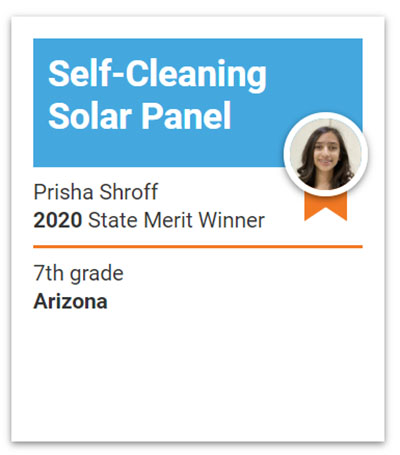
Task: Click the bold 2020 year label
Action: pos(58,220)
